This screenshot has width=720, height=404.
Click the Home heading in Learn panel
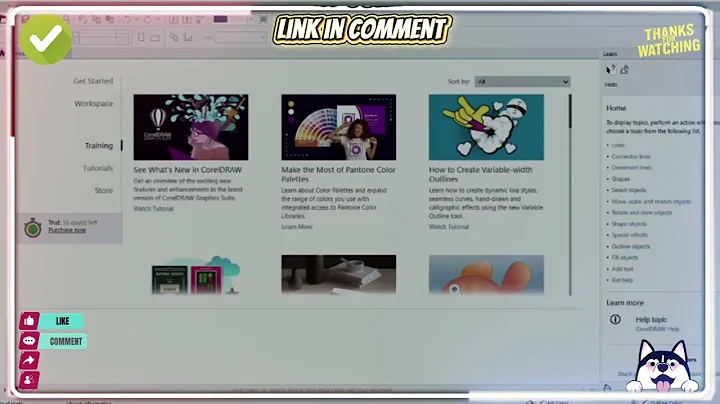click(x=616, y=108)
